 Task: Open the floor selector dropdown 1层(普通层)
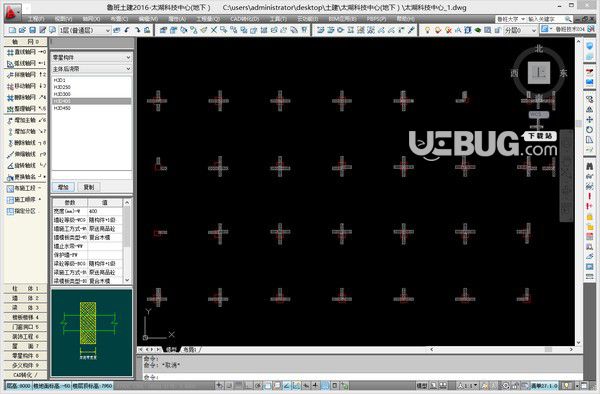[x=85, y=30]
